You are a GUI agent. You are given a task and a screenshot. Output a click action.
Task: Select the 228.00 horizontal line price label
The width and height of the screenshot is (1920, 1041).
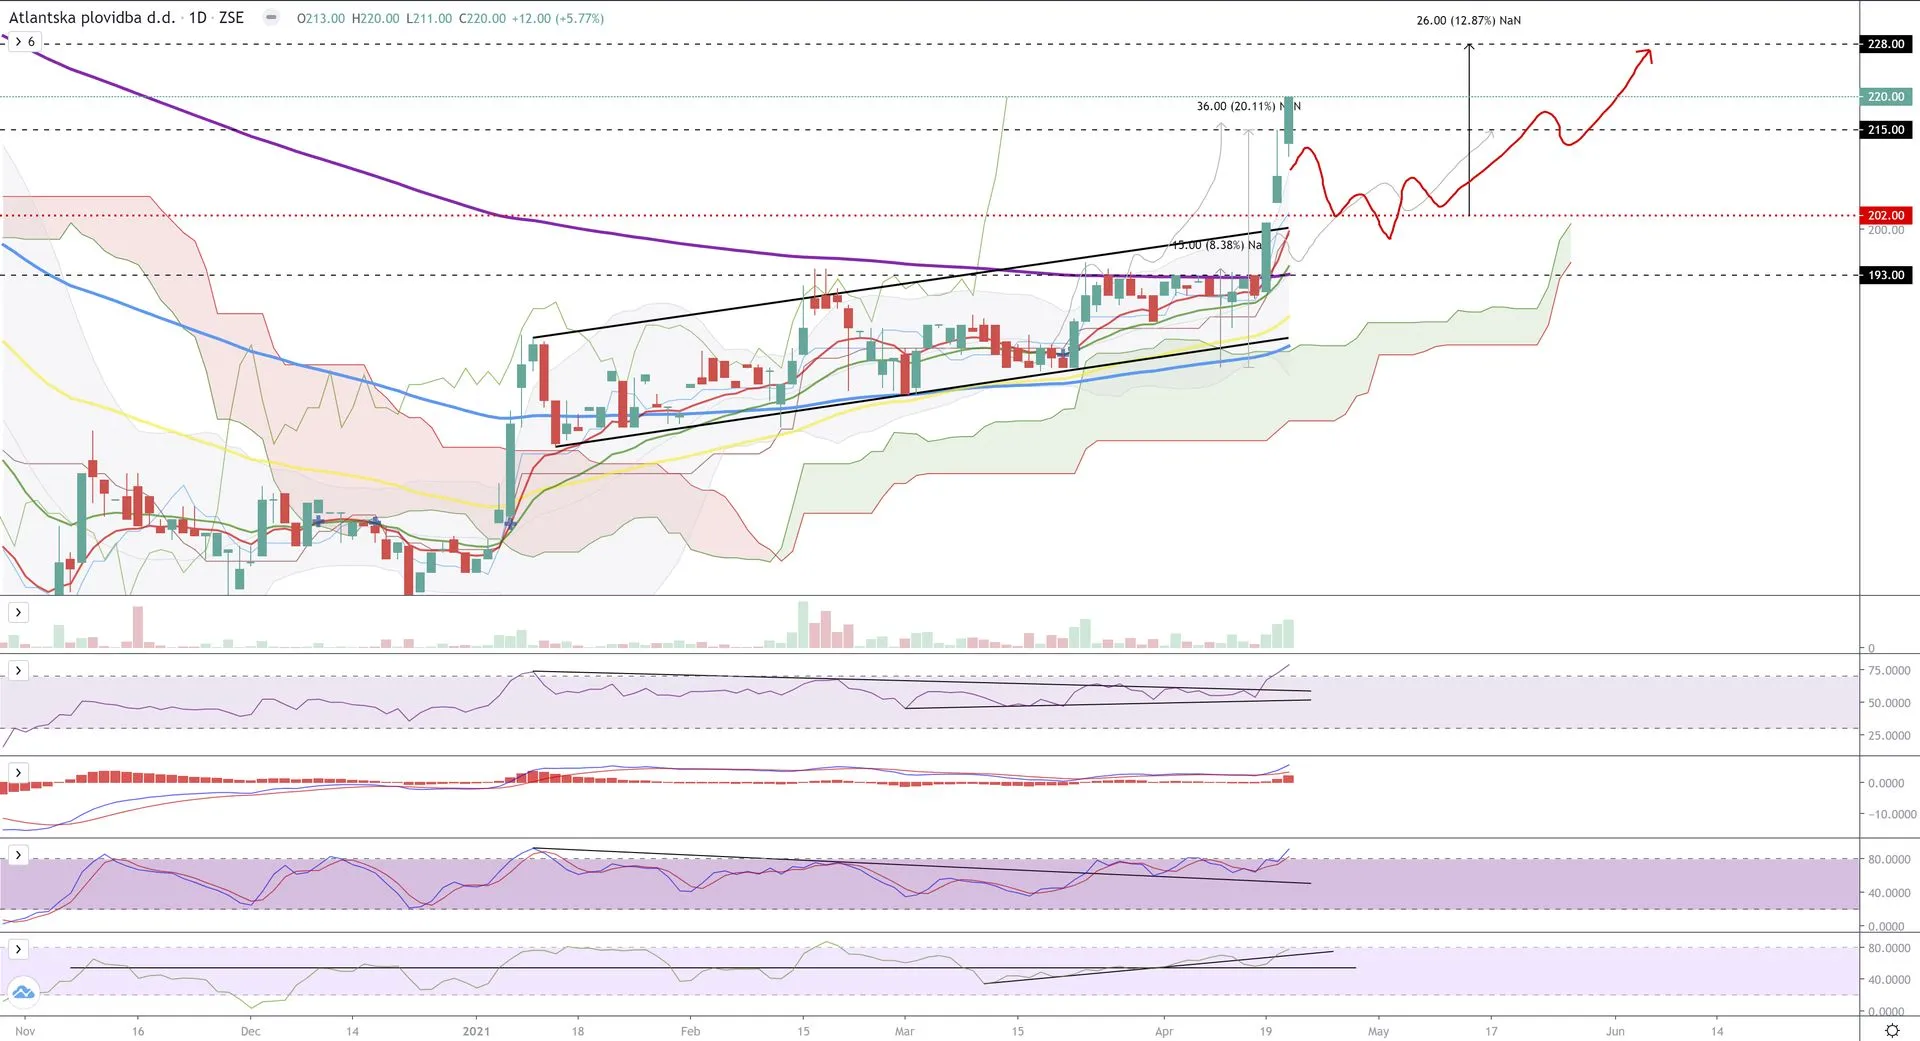[1886, 44]
